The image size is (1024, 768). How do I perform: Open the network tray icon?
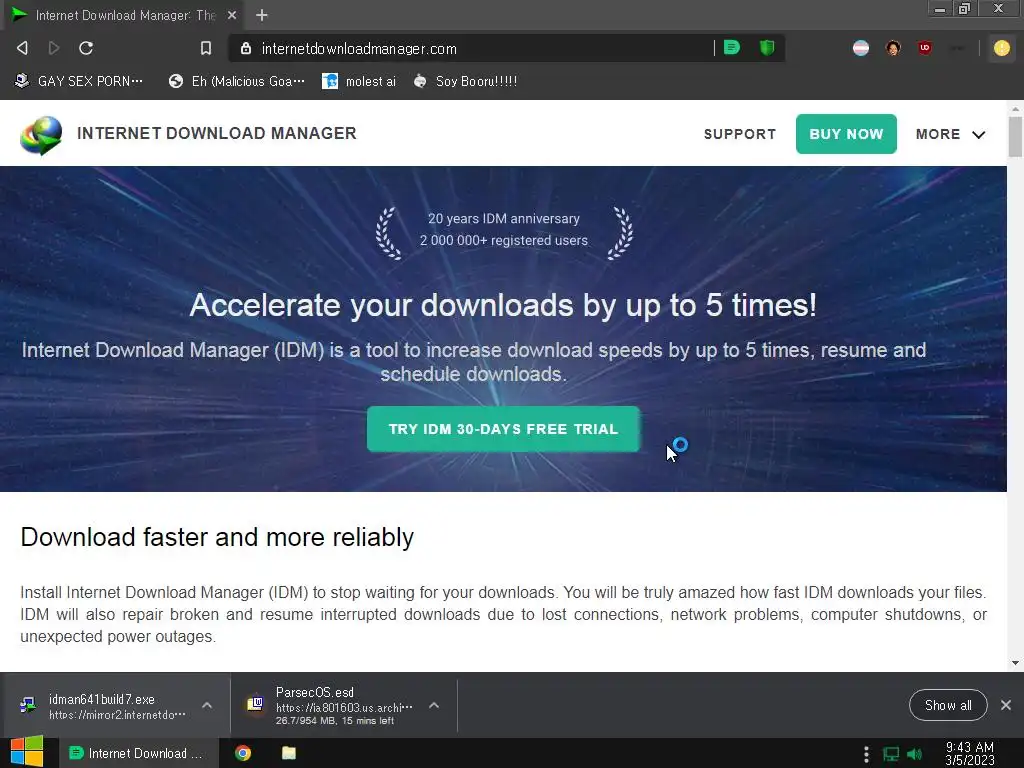[x=891, y=754]
